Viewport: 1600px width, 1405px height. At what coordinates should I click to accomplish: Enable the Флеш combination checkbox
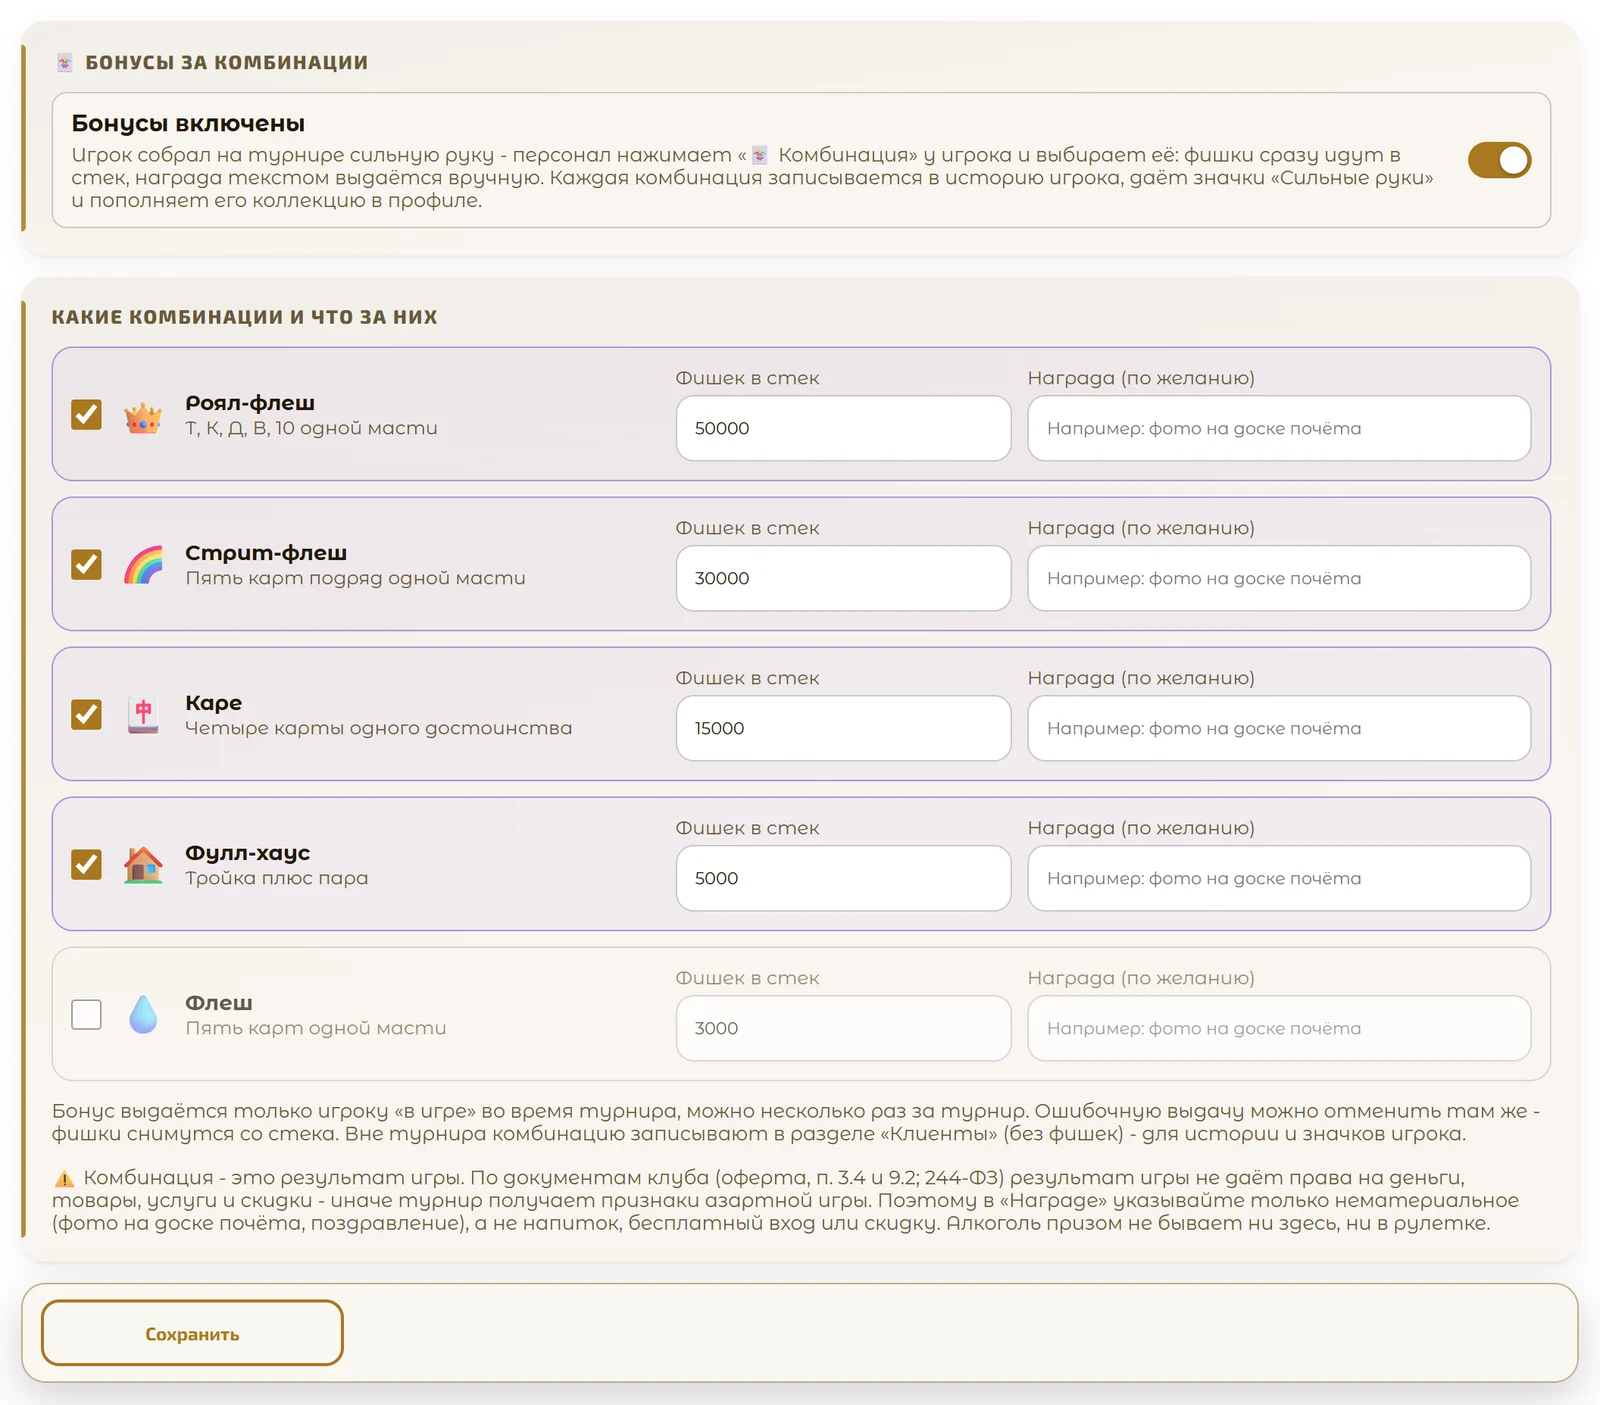[x=87, y=1014]
